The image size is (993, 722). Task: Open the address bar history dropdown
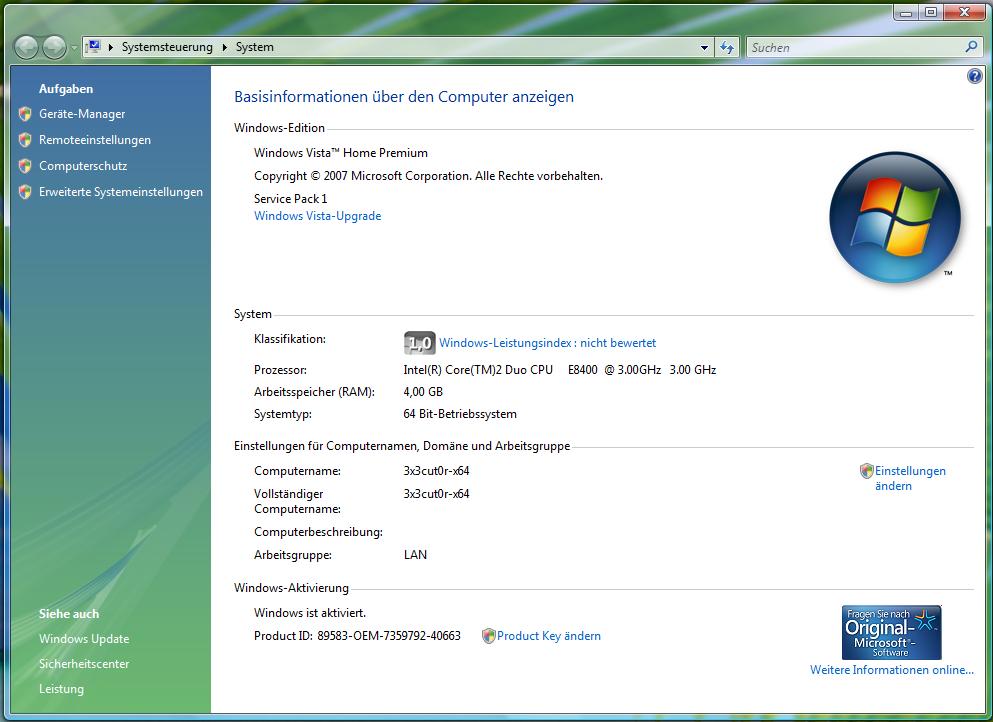click(x=704, y=48)
